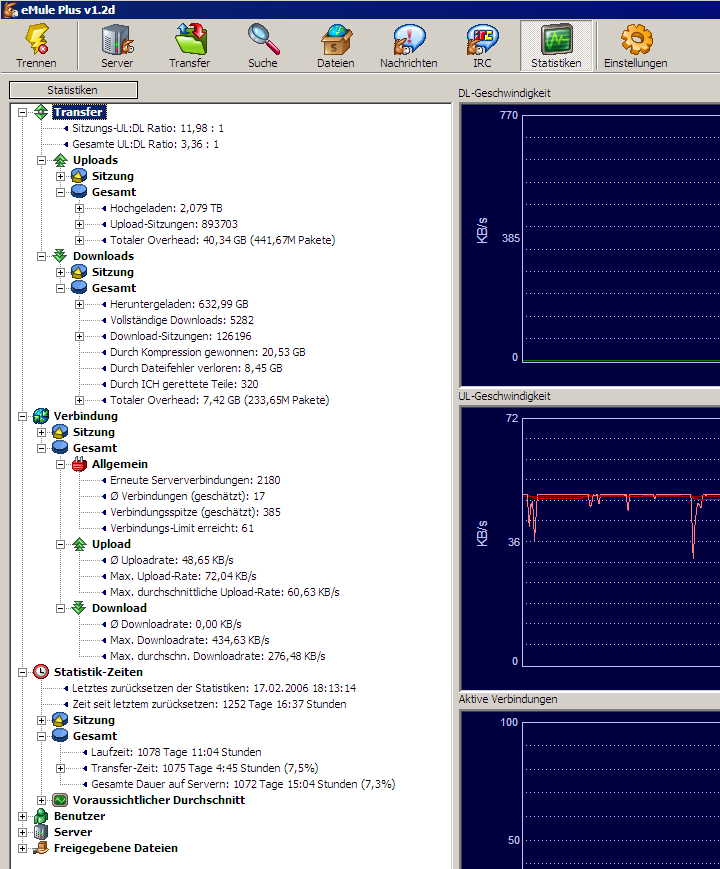720x869 pixels.
Task: Click the UL-Geschwindigkeit graph
Action: click(x=591, y=549)
